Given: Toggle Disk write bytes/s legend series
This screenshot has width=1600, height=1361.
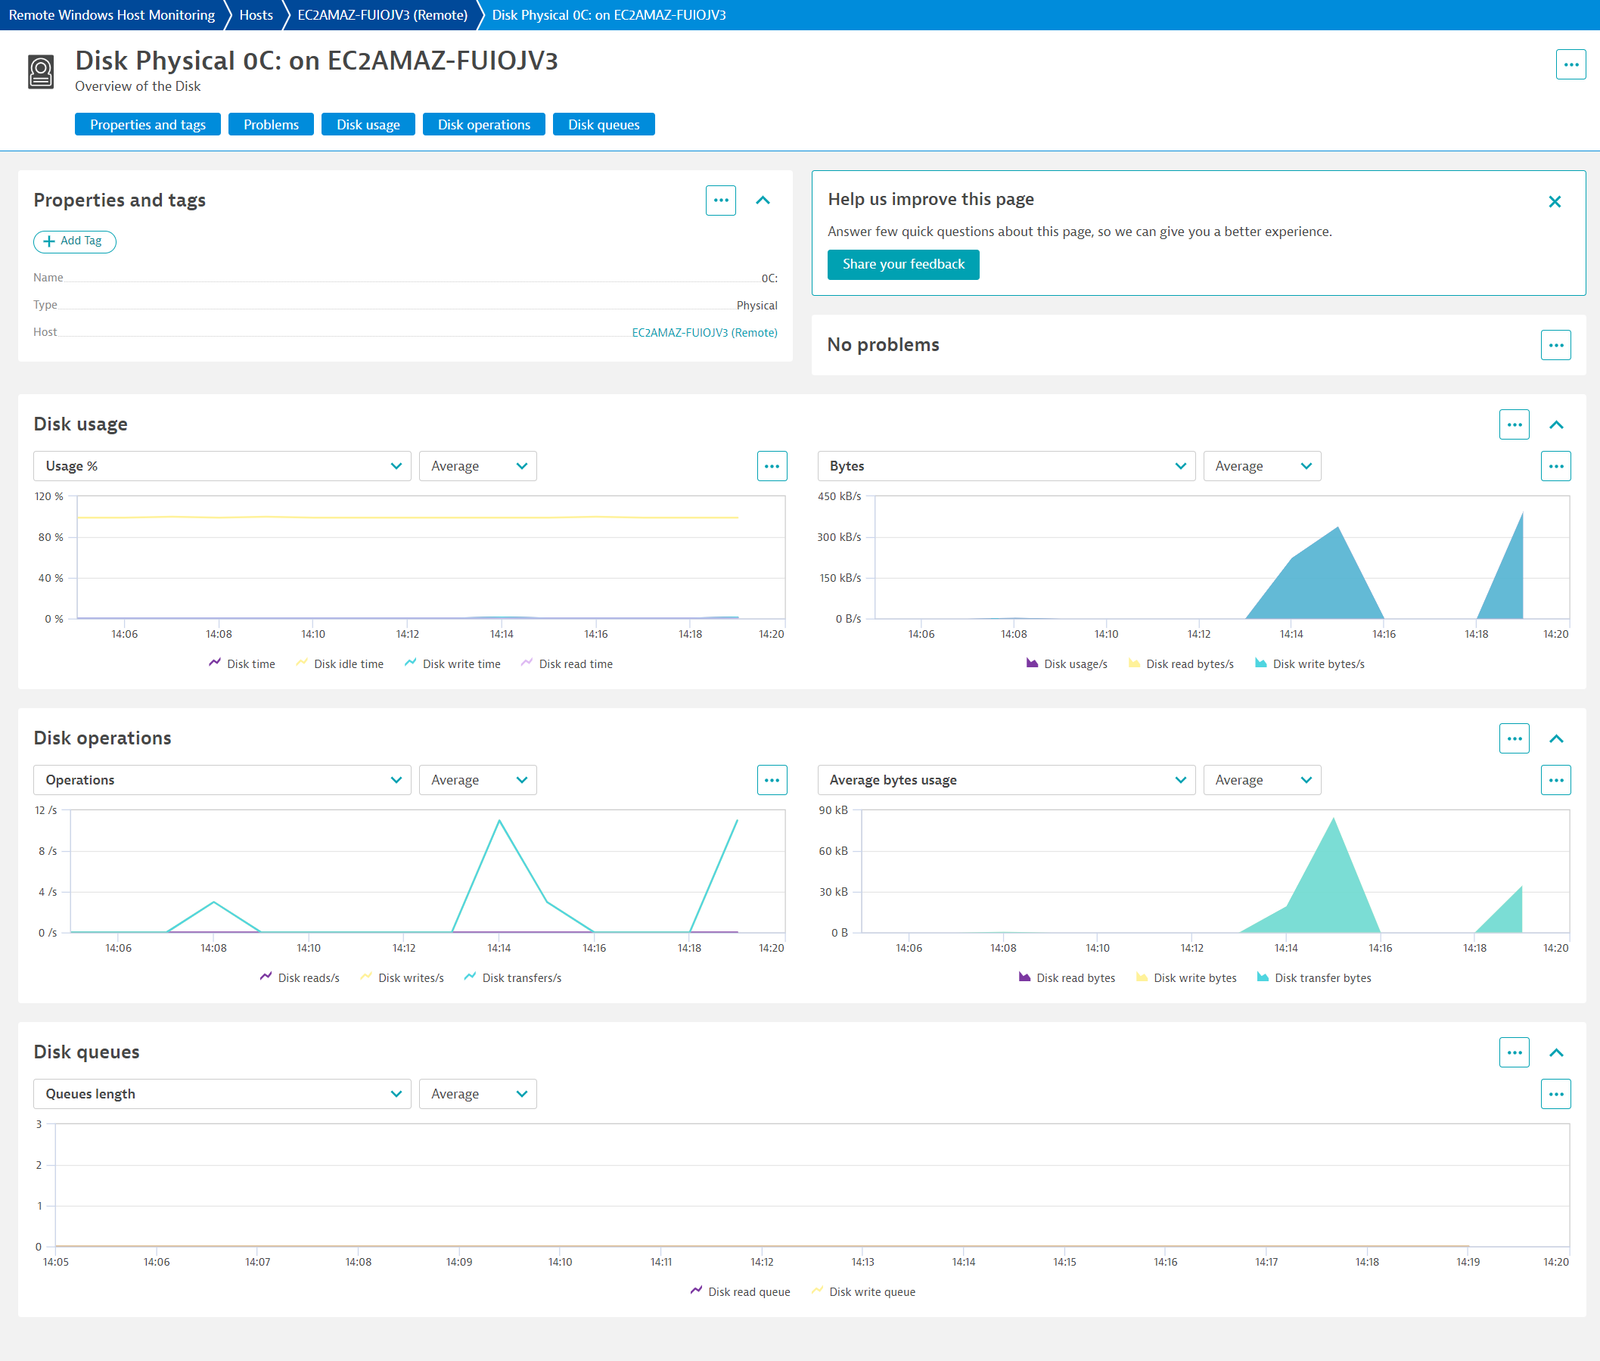Looking at the screenshot, I should 1310,664.
